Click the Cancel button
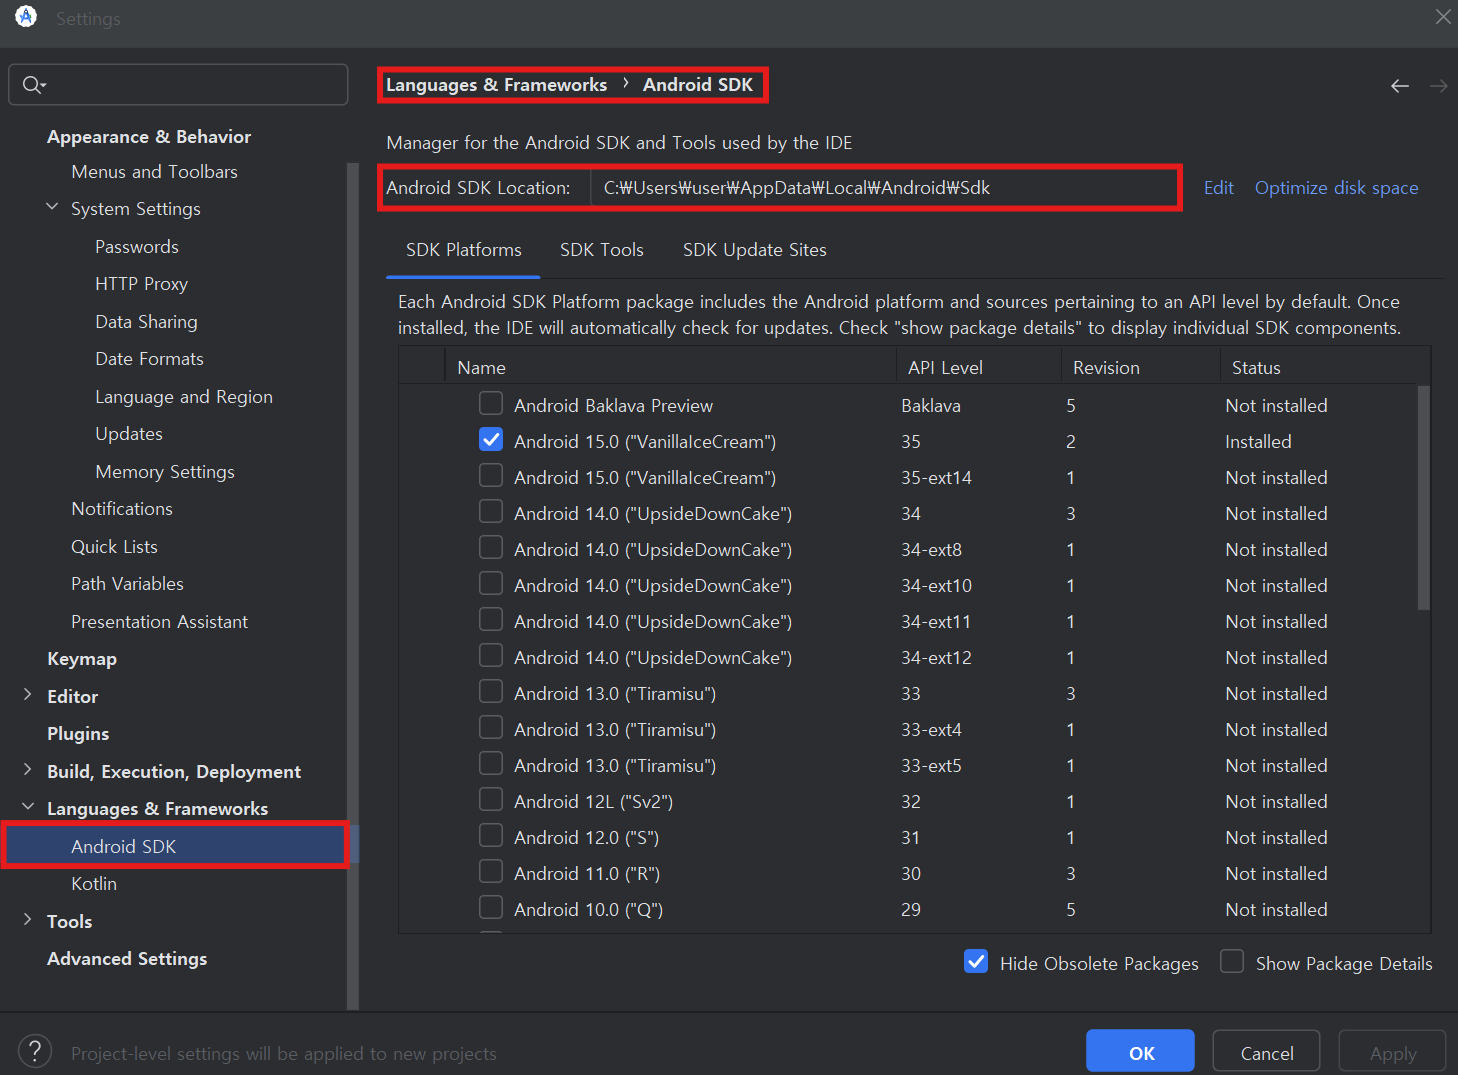This screenshot has width=1458, height=1075. tap(1267, 1053)
